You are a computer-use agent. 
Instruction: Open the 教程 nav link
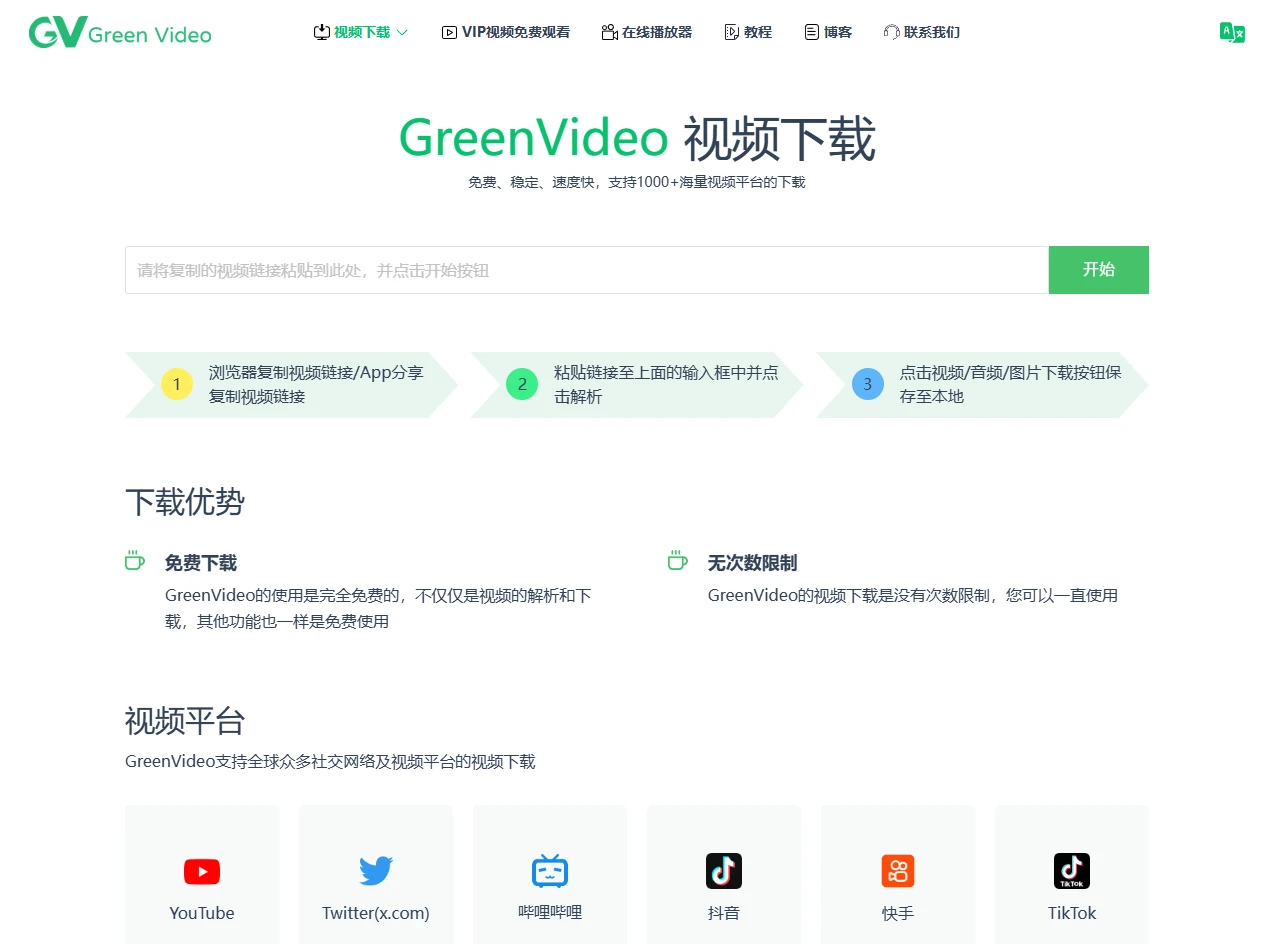[x=748, y=32]
